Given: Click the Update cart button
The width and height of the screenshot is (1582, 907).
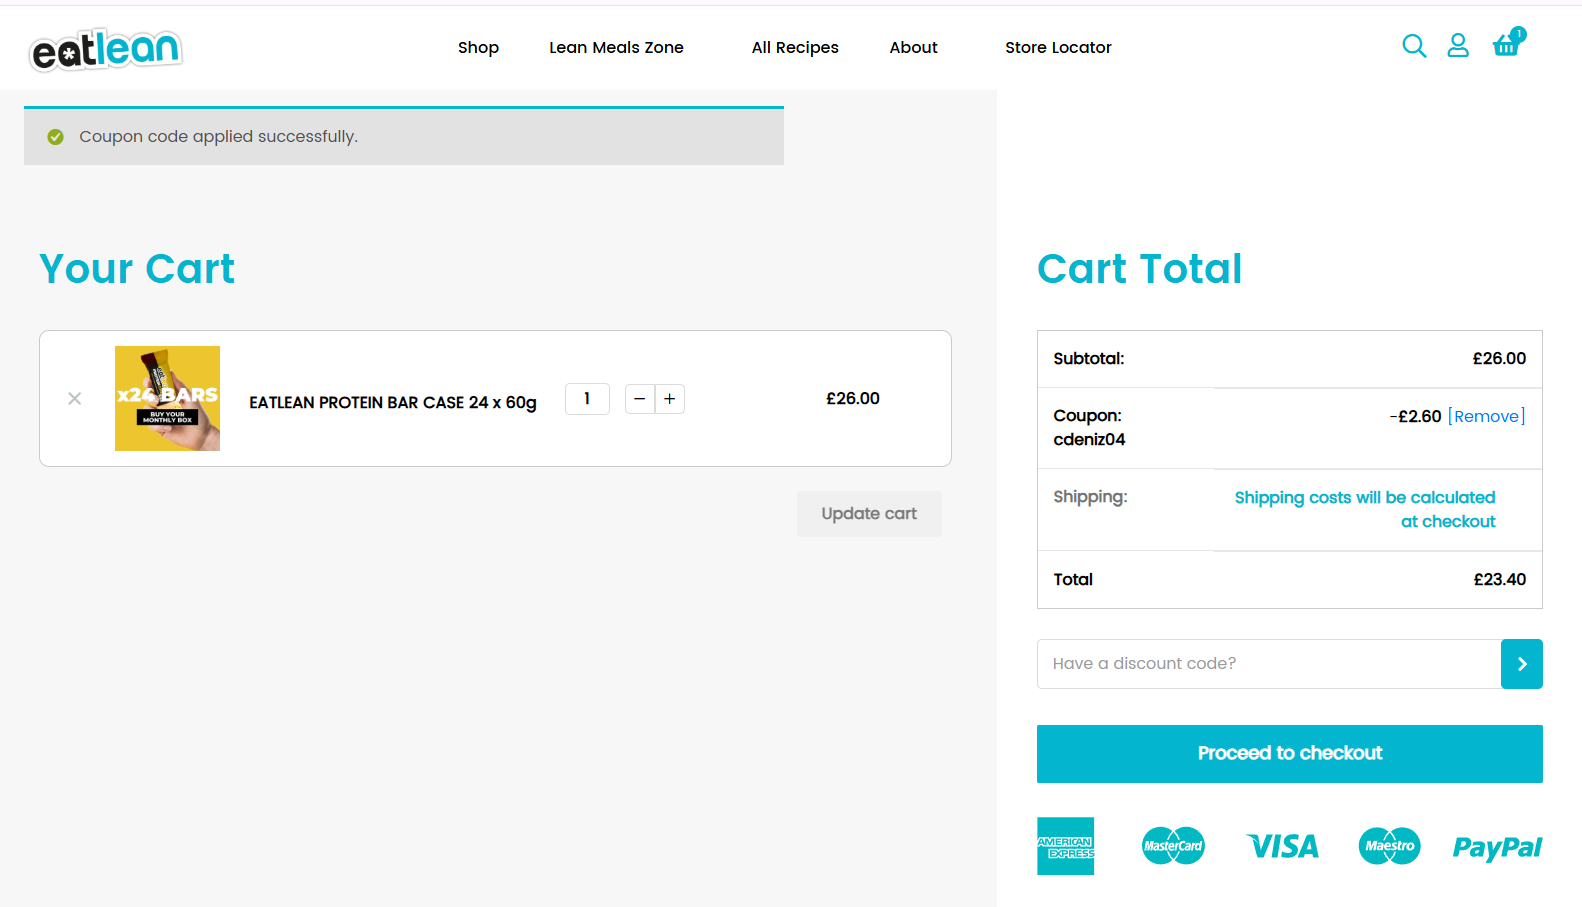Looking at the screenshot, I should (869, 514).
